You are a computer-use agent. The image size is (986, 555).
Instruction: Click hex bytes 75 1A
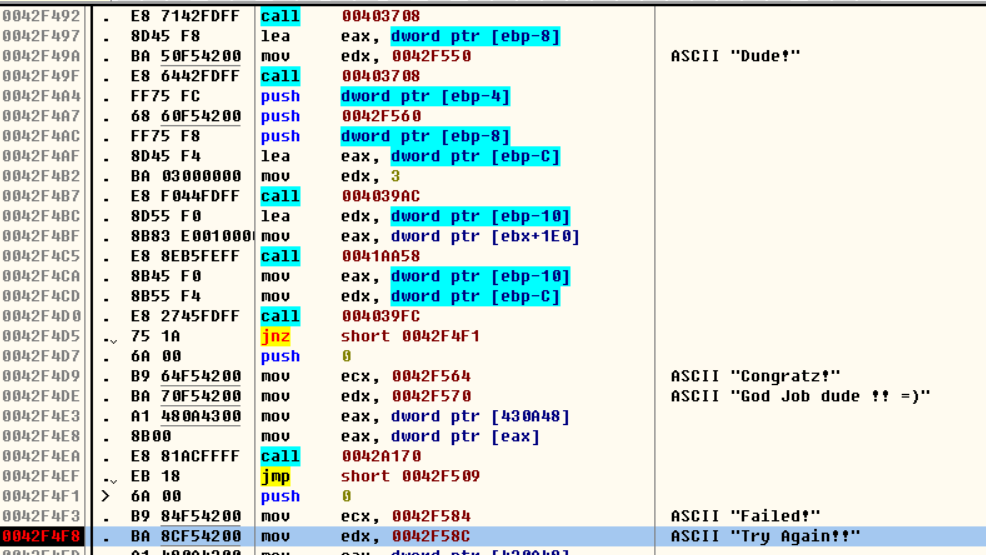[x=155, y=336]
